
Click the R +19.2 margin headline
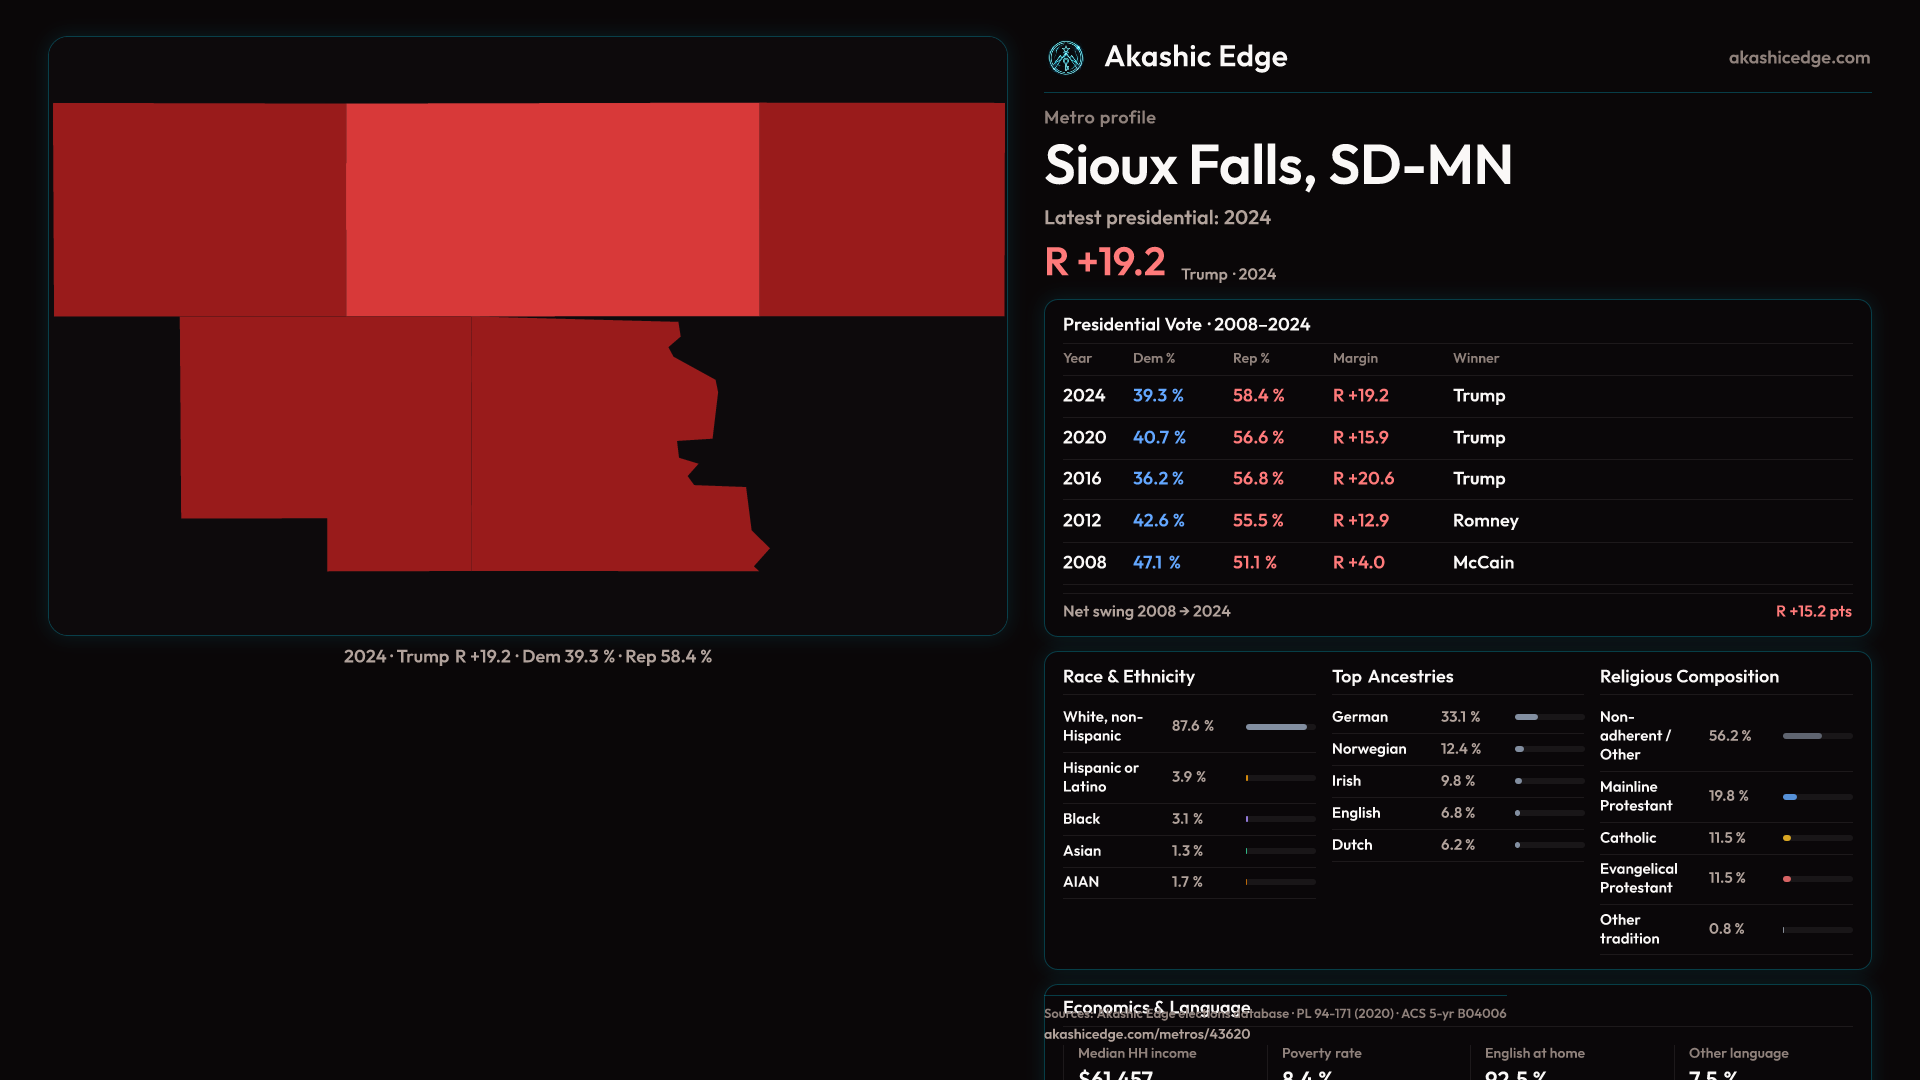click(x=1105, y=262)
